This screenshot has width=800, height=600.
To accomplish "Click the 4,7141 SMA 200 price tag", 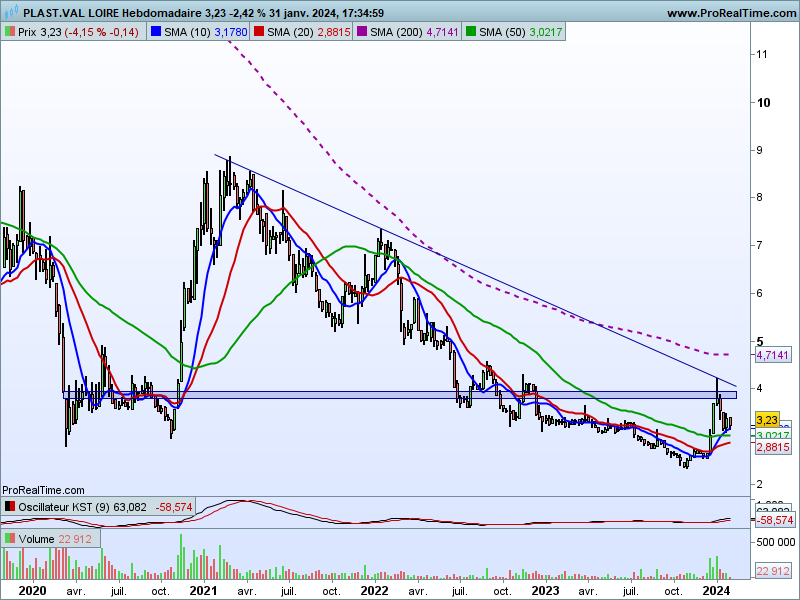I will click(x=772, y=355).
